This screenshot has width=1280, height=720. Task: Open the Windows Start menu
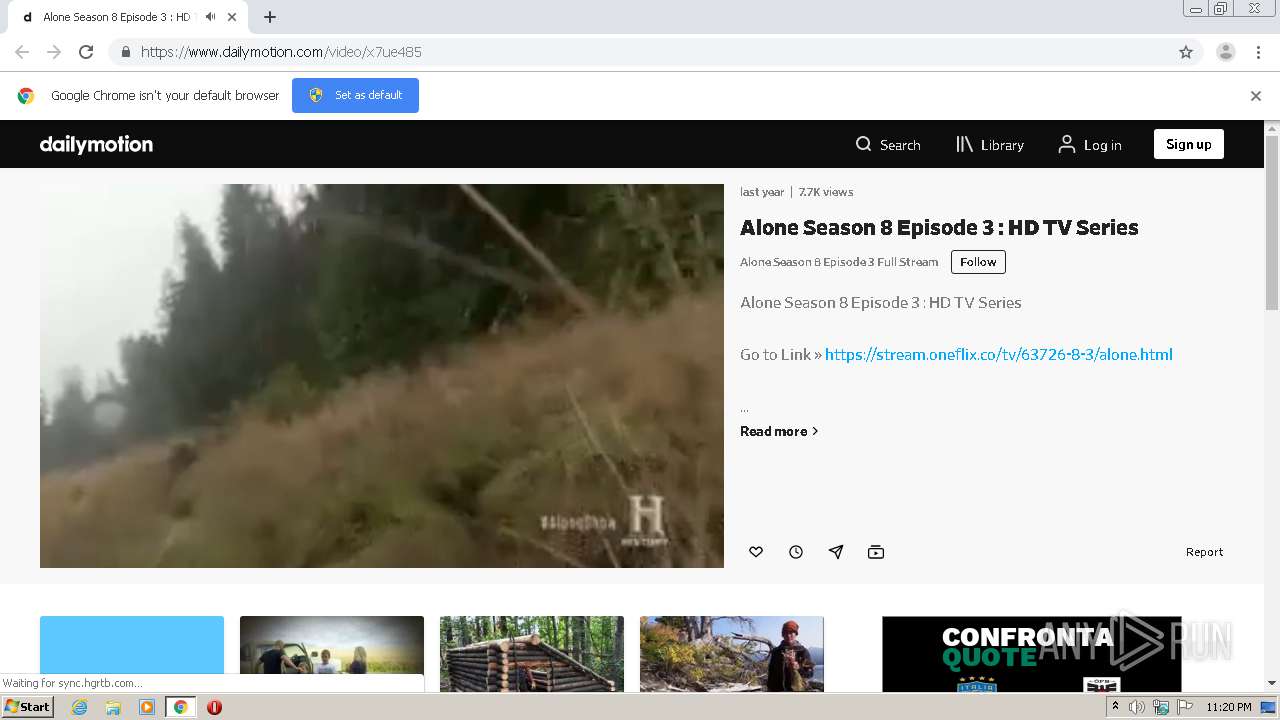(28, 706)
